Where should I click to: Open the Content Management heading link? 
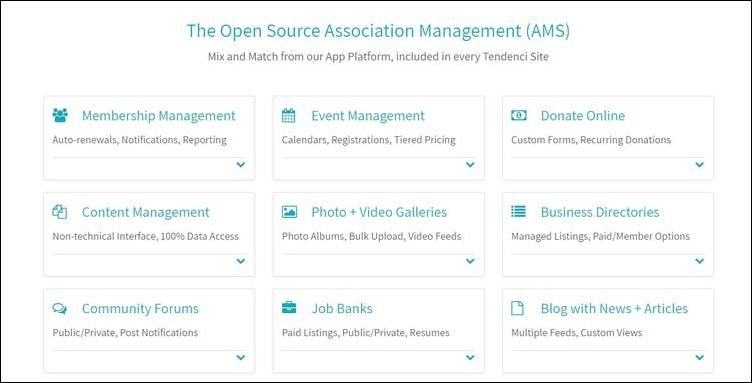[146, 212]
